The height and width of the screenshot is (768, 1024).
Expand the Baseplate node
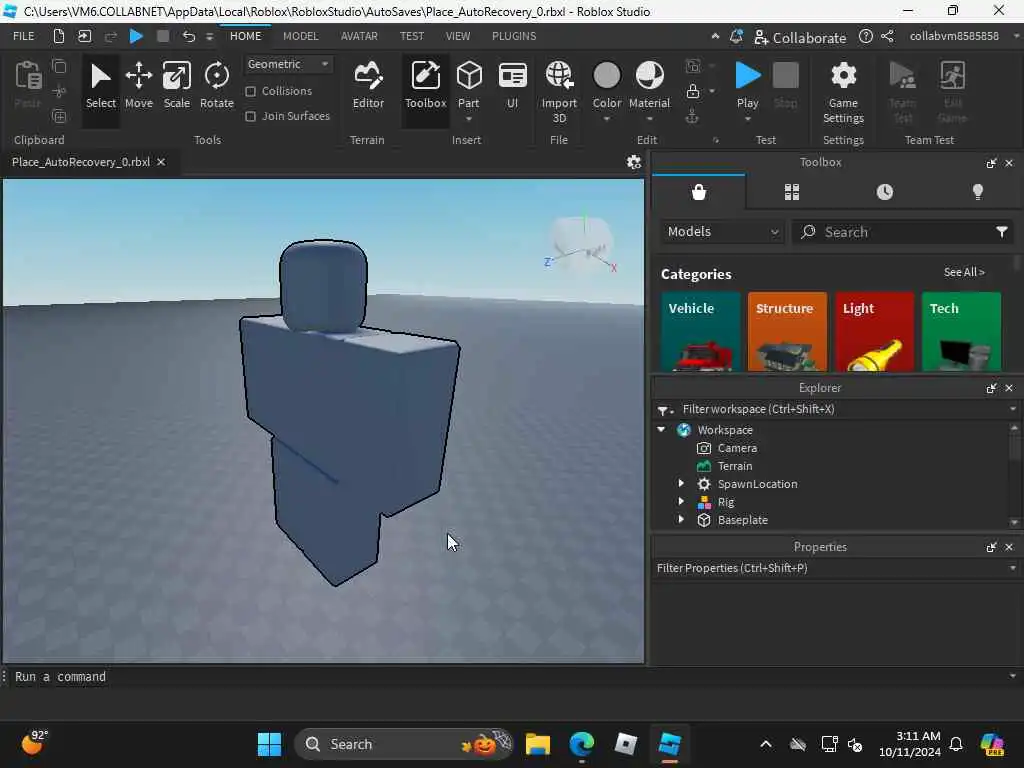pos(681,520)
